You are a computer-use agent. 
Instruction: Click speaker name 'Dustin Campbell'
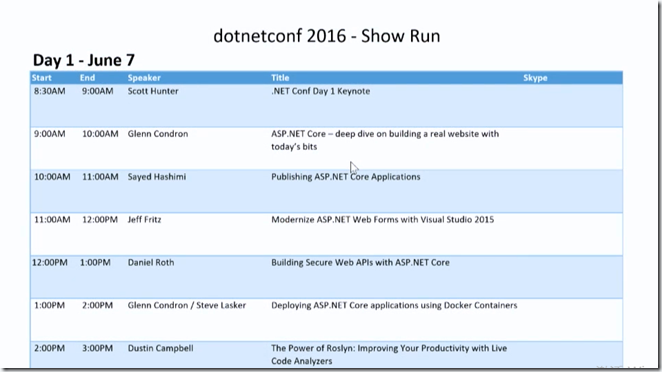click(160, 348)
